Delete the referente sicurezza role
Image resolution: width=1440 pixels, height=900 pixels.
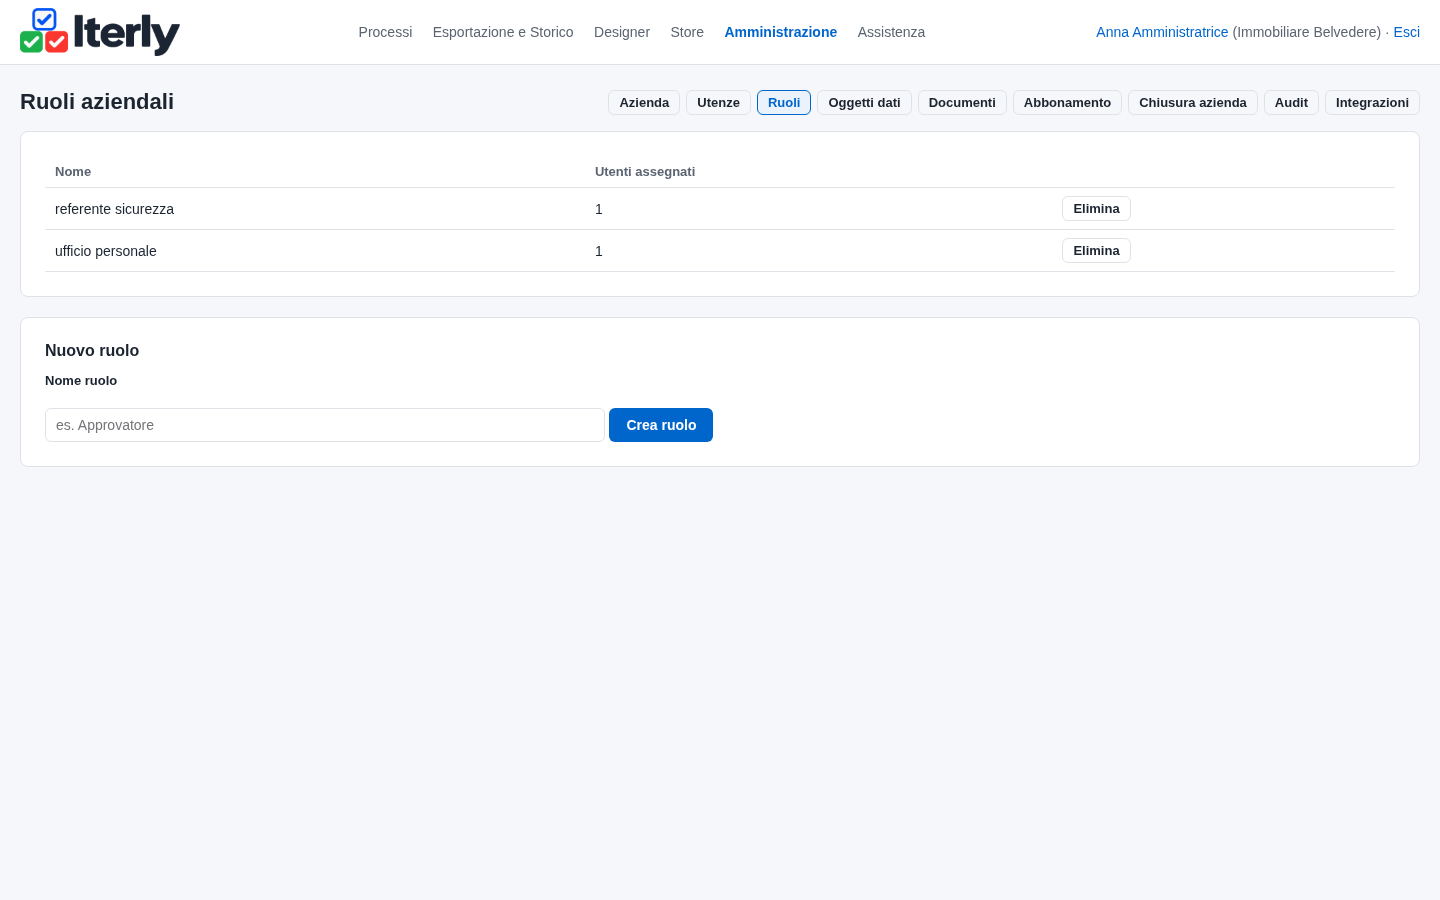coord(1096,209)
